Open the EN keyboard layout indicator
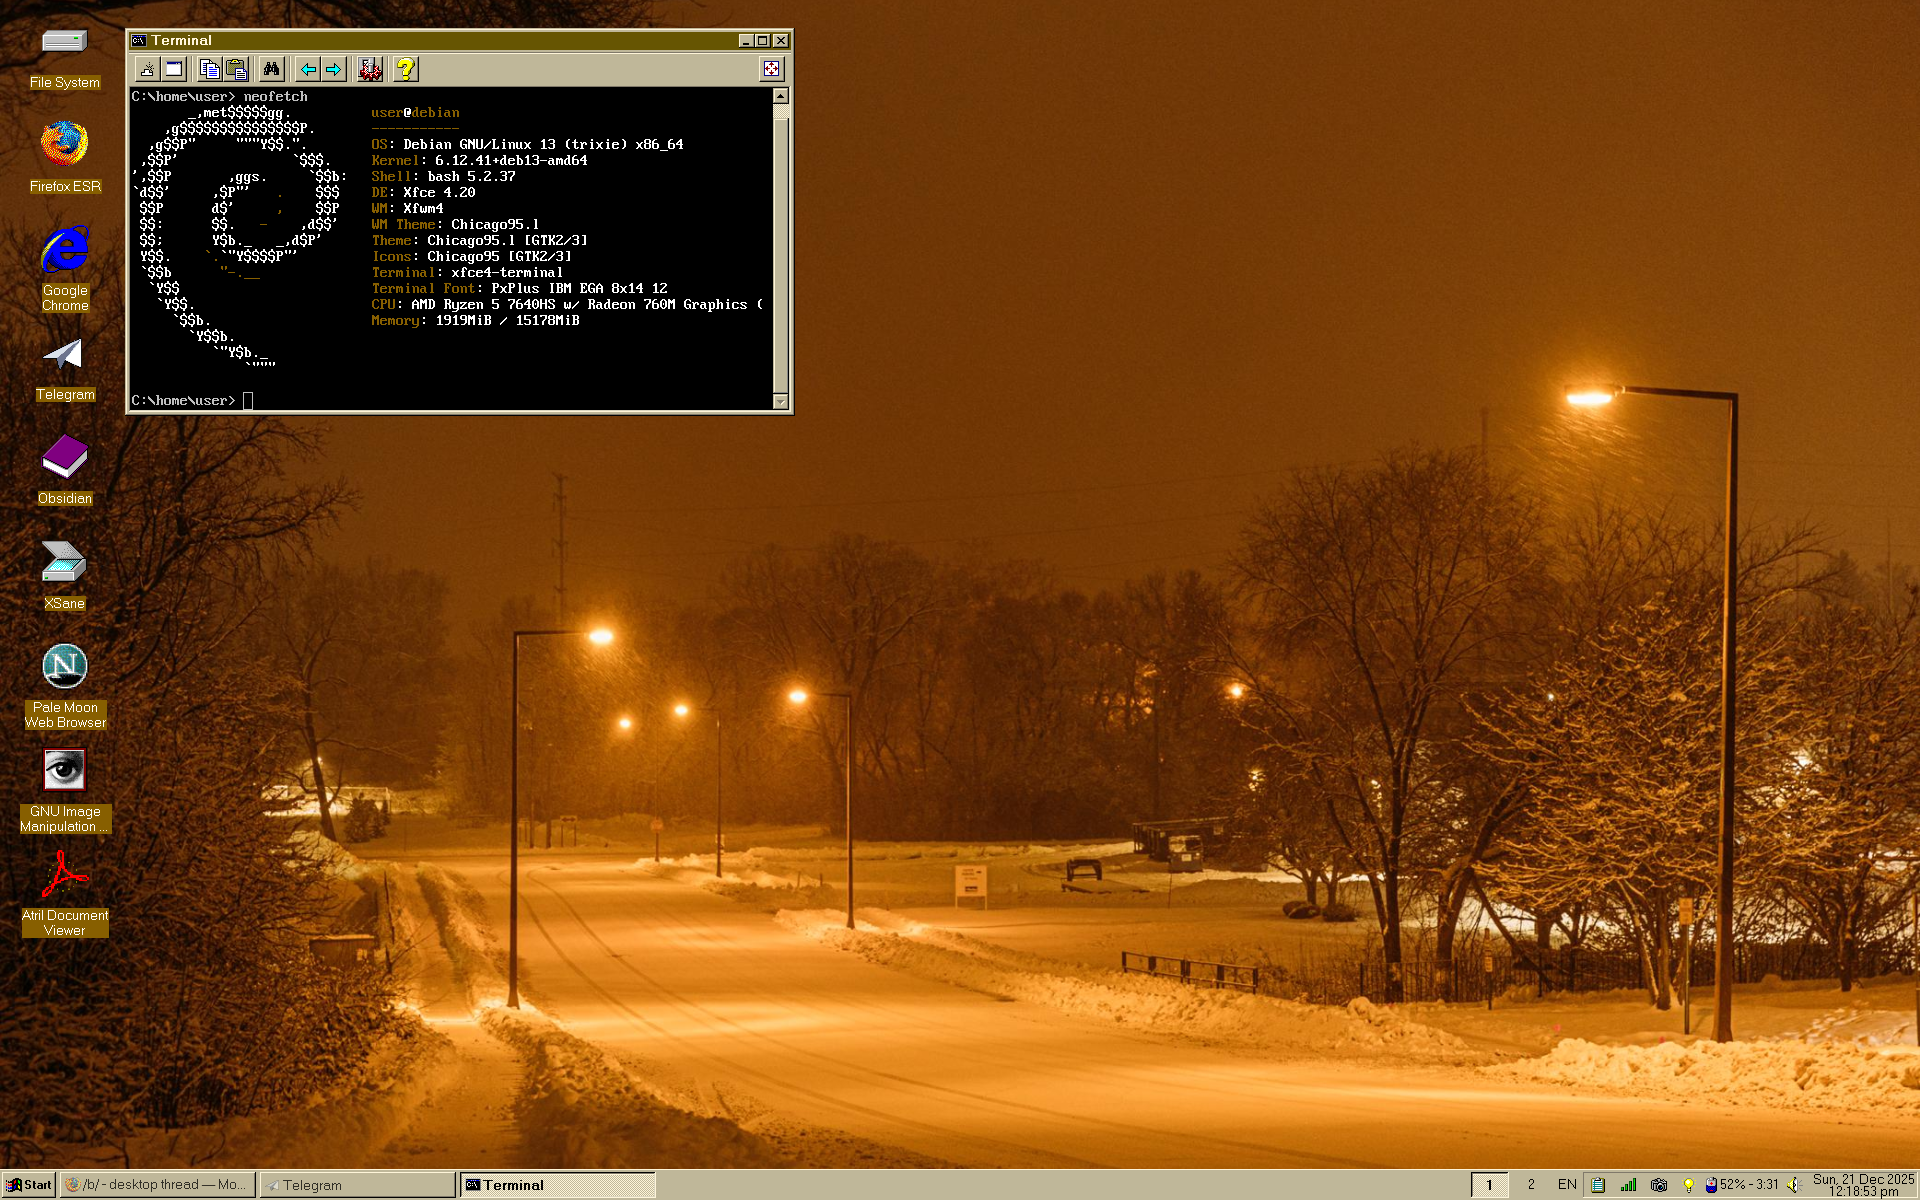This screenshot has width=1920, height=1200. [x=1567, y=1185]
